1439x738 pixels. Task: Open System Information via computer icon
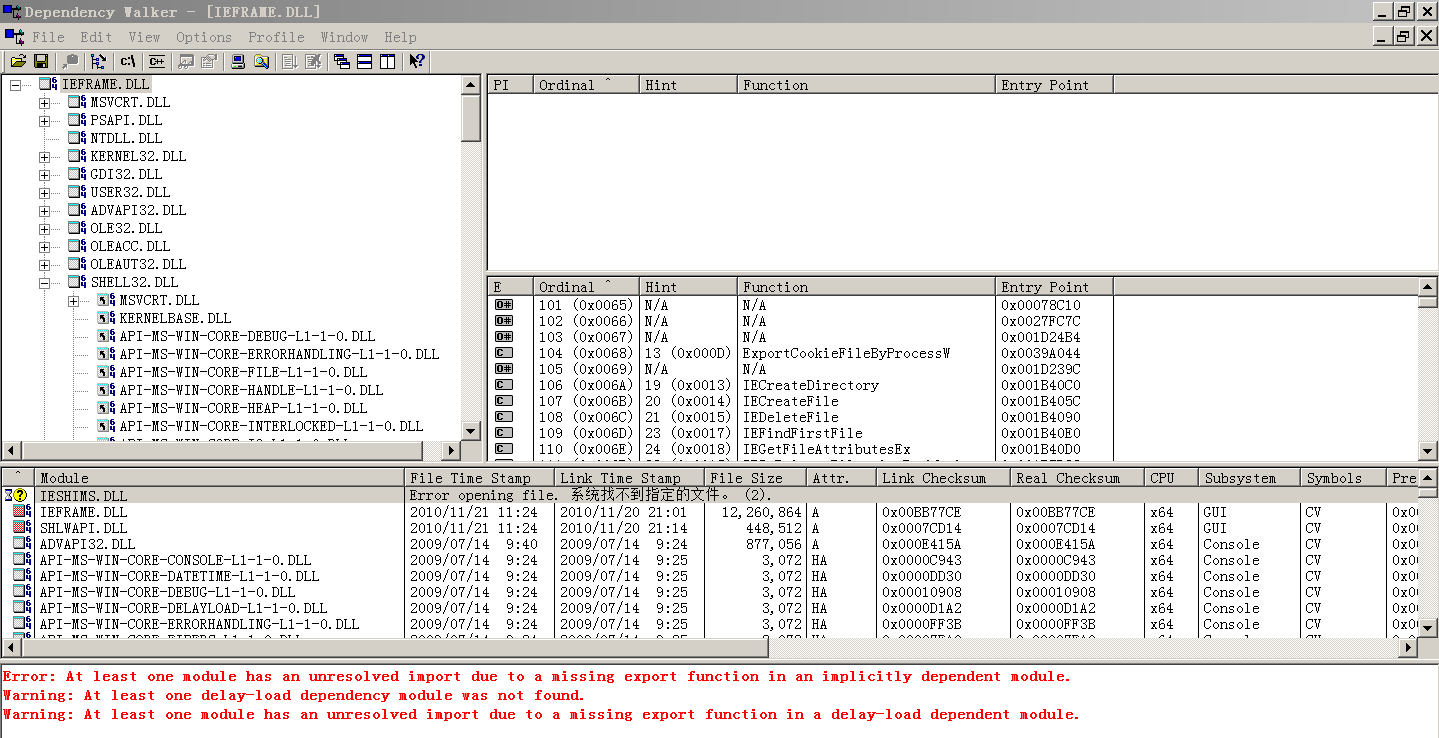(238, 61)
